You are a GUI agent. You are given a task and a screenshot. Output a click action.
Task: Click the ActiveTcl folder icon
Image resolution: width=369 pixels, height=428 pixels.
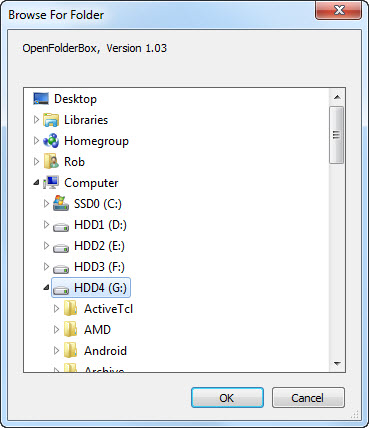coord(70,308)
